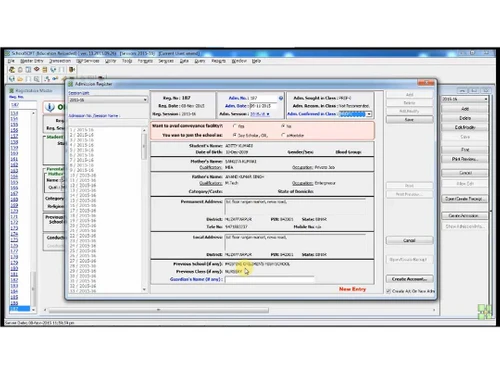This screenshot has width=500, height=375.
Task: Click inside the Permanent Address text box
Action: (x=295, y=207)
